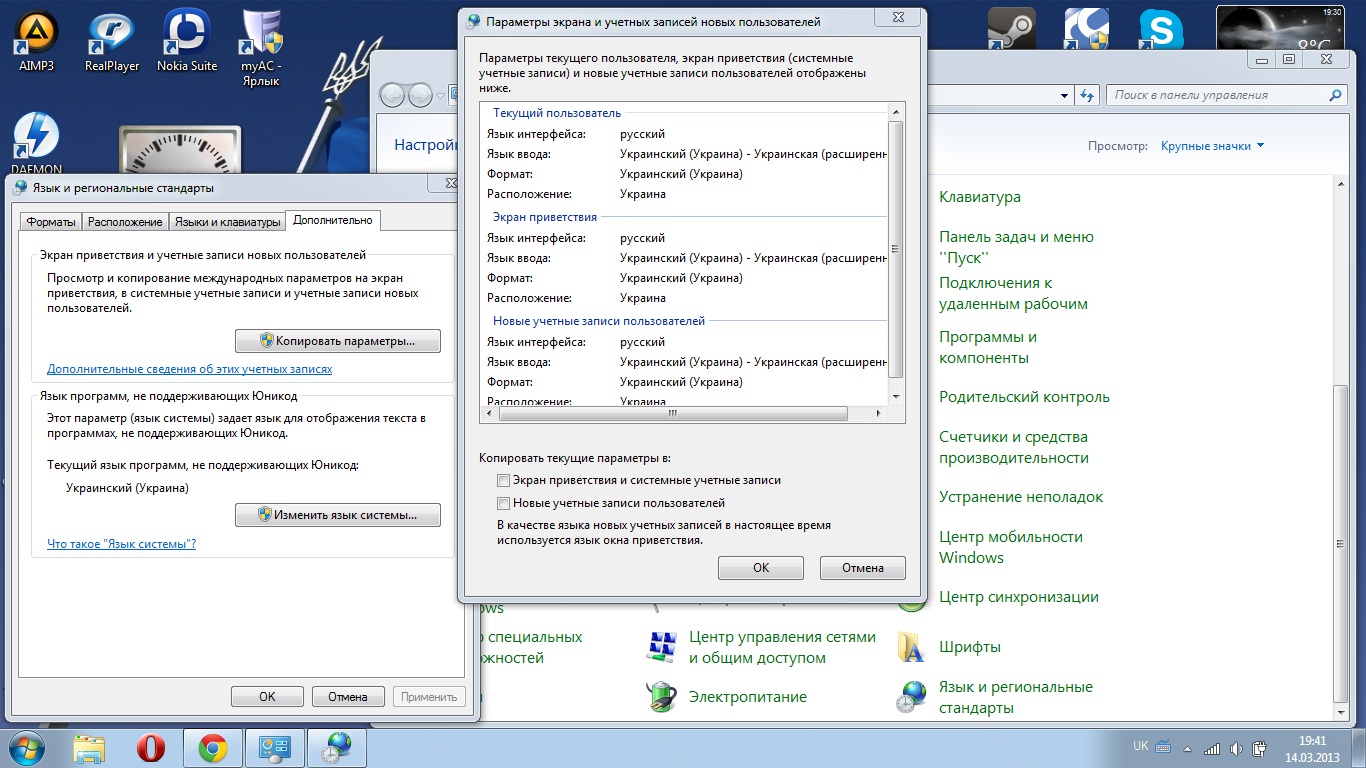
Task: Select the Языки и клавиатуры tab
Action: point(227,222)
